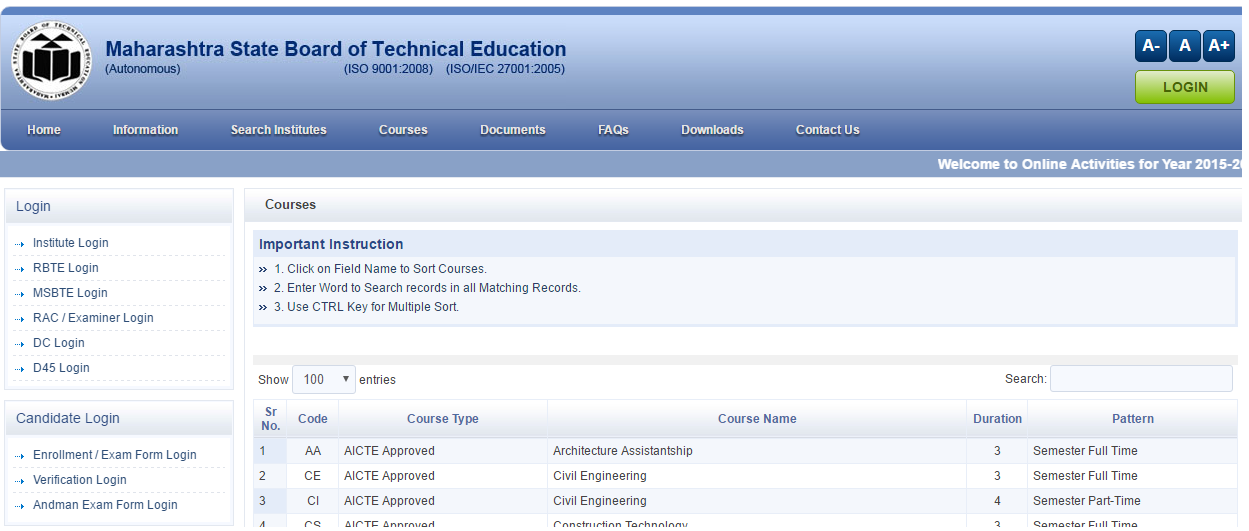Open the Institute Login link
This screenshot has height=531, width=1249.
pyautogui.click(x=70, y=243)
